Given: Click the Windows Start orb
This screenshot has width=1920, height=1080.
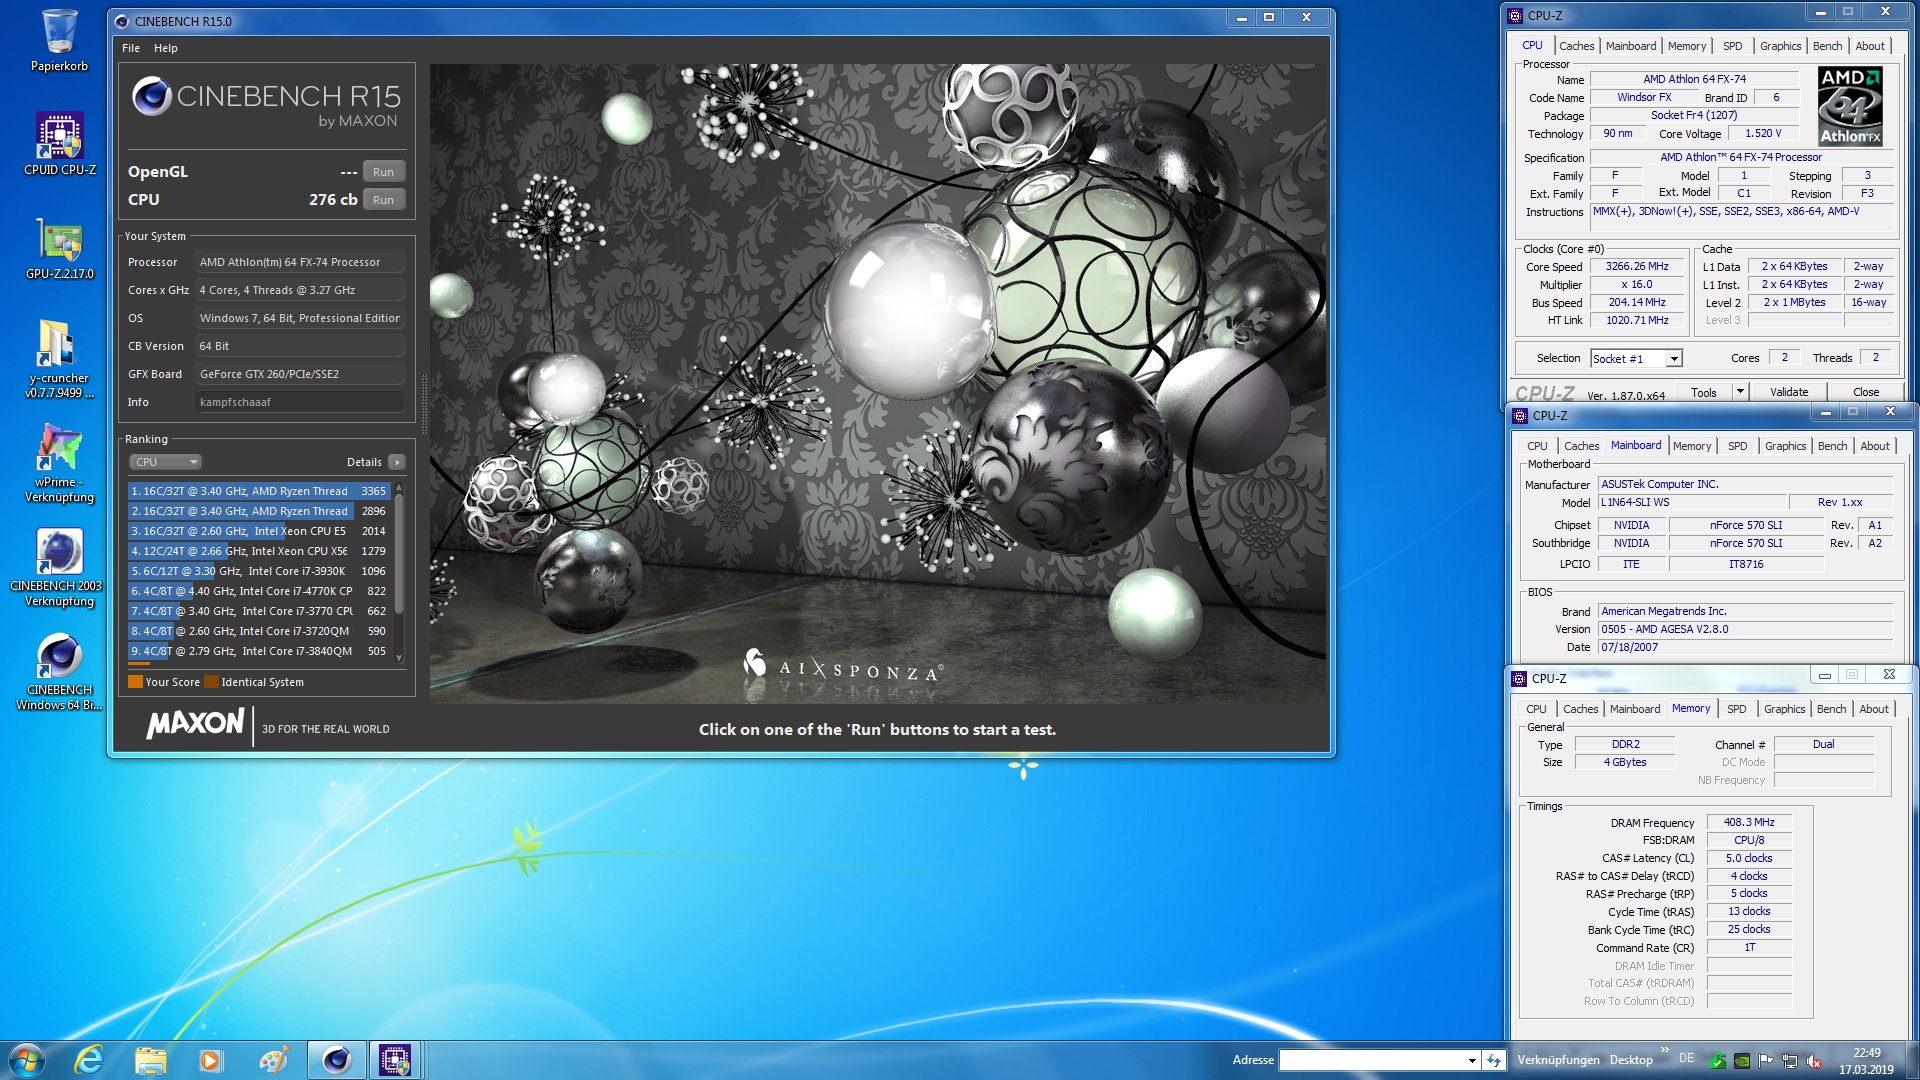Looking at the screenshot, I should tap(27, 1059).
